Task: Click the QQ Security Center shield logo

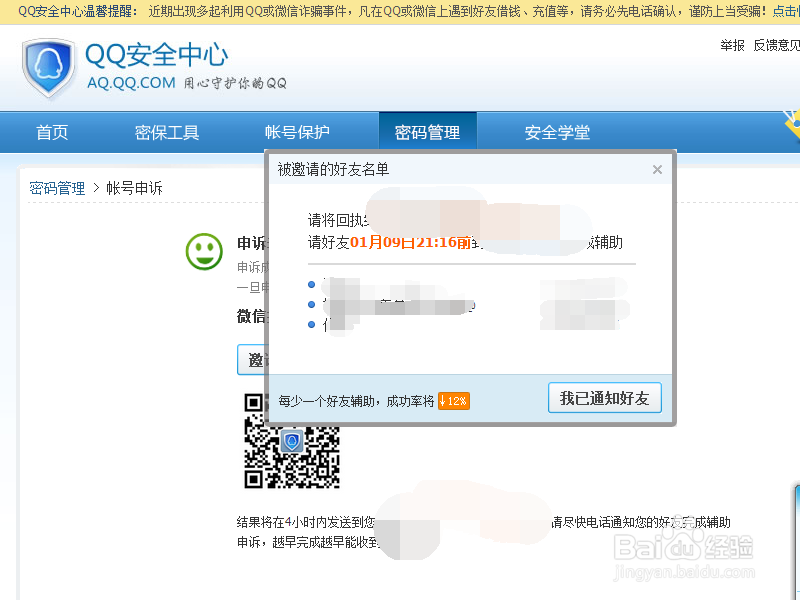Action: pos(48,68)
